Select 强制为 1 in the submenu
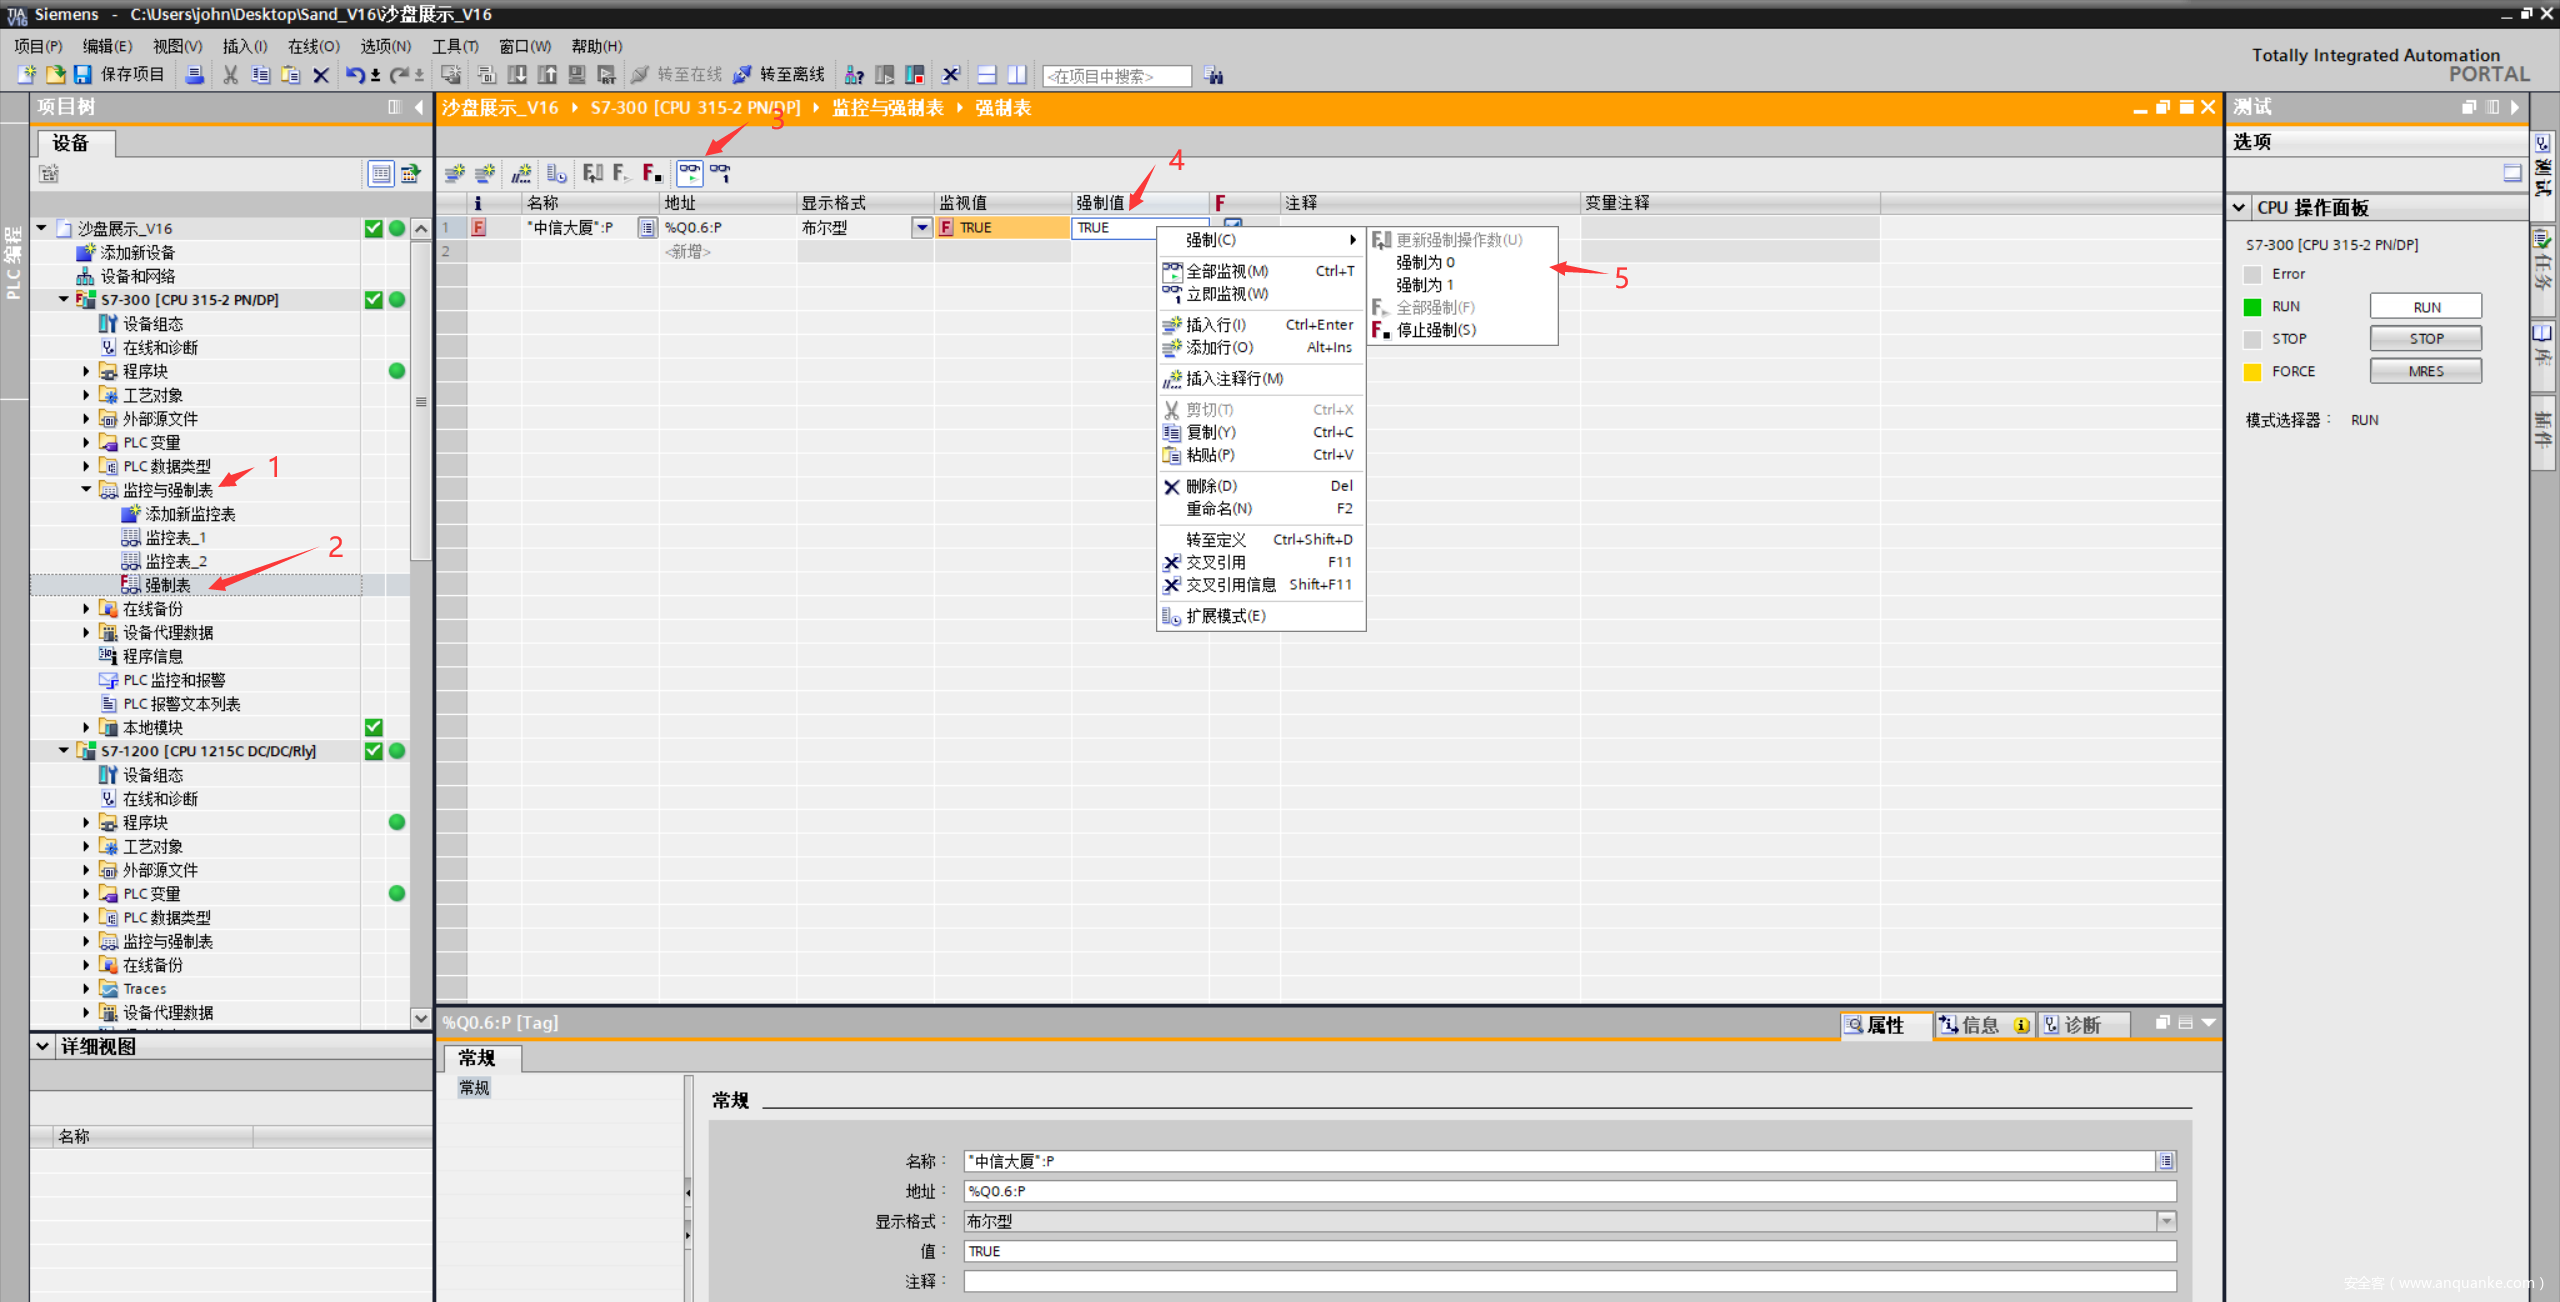 [1424, 285]
